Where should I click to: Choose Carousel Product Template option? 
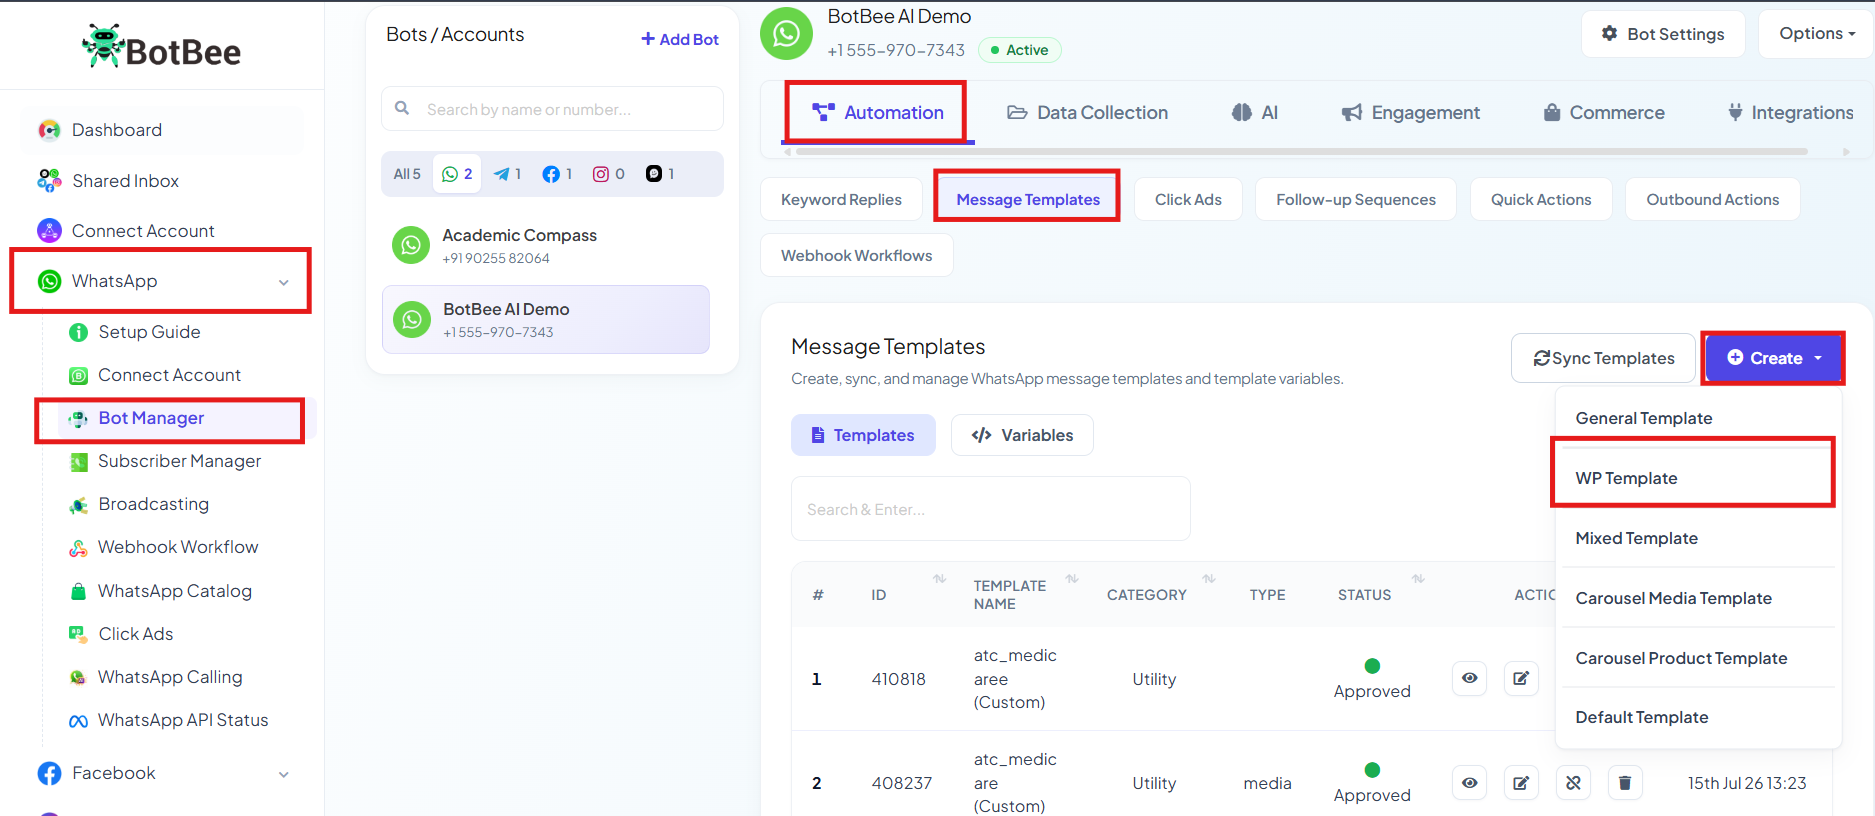[x=1698, y=658]
